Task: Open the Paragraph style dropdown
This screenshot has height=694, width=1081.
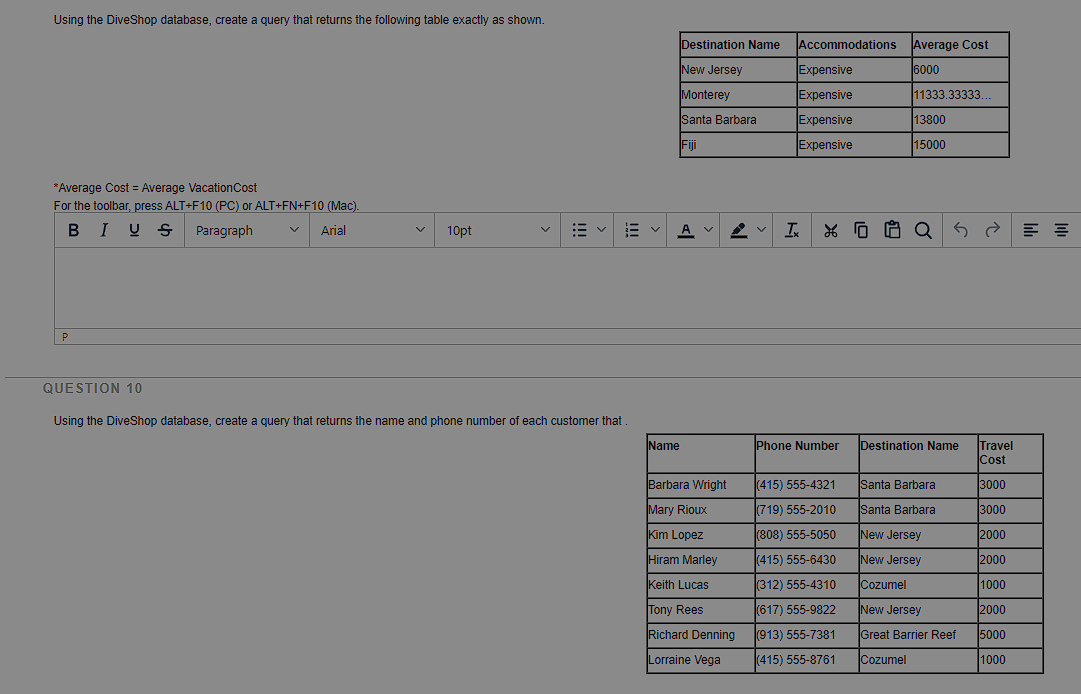Action: coord(246,230)
